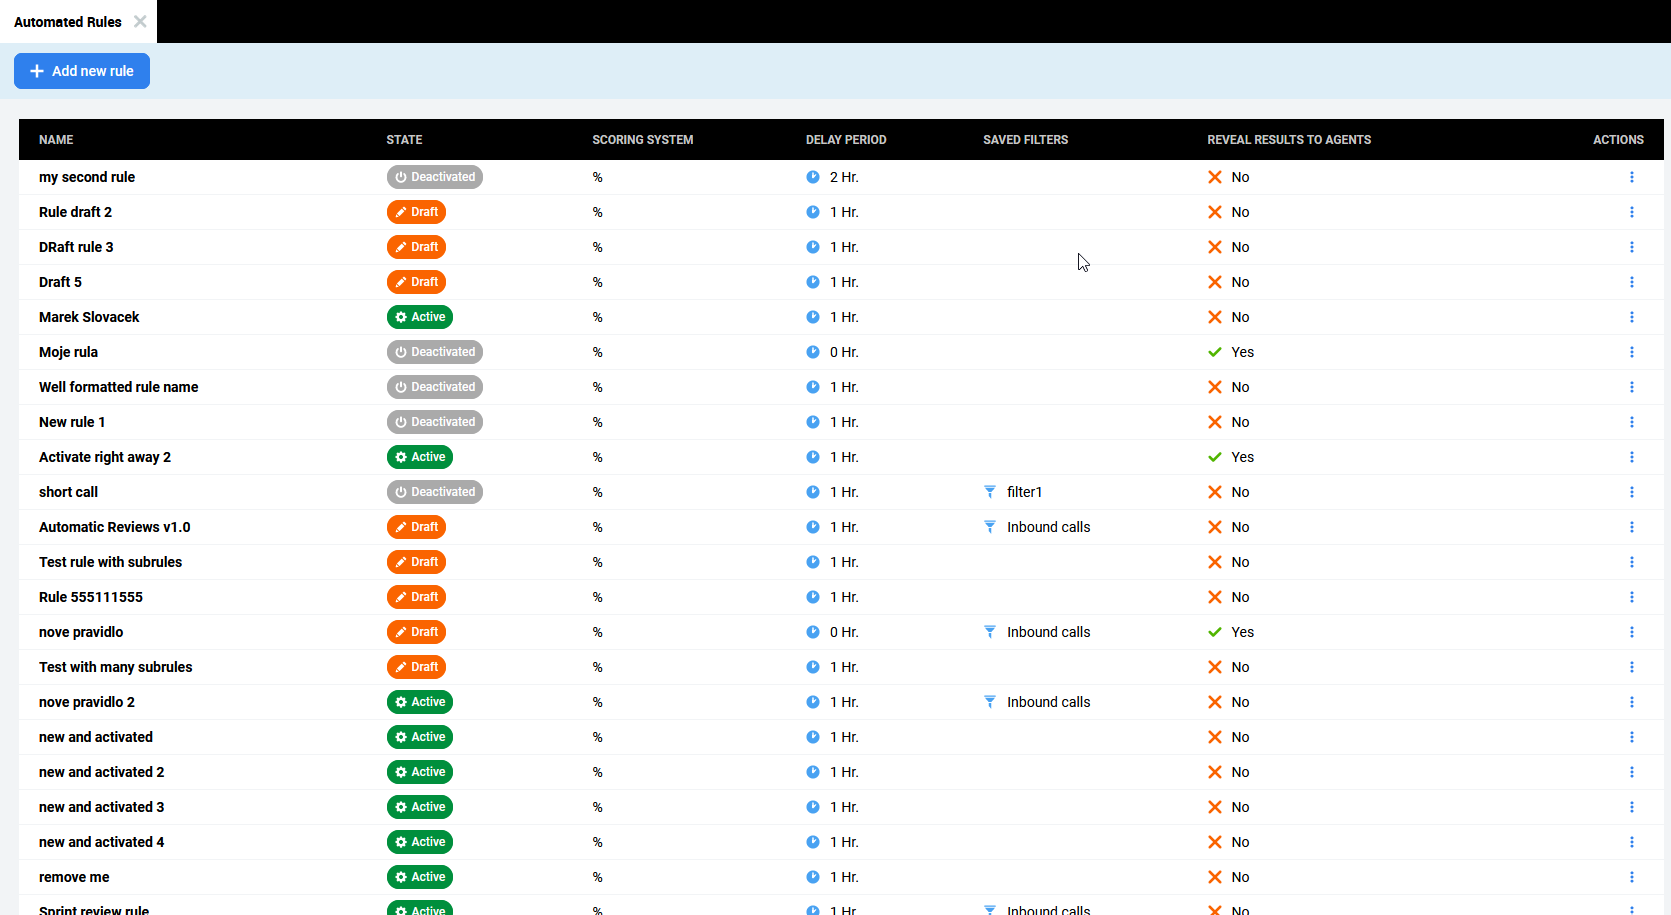This screenshot has width=1671, height=915.
Task: Close the Automated Rules tab
Action: [140, 21]
